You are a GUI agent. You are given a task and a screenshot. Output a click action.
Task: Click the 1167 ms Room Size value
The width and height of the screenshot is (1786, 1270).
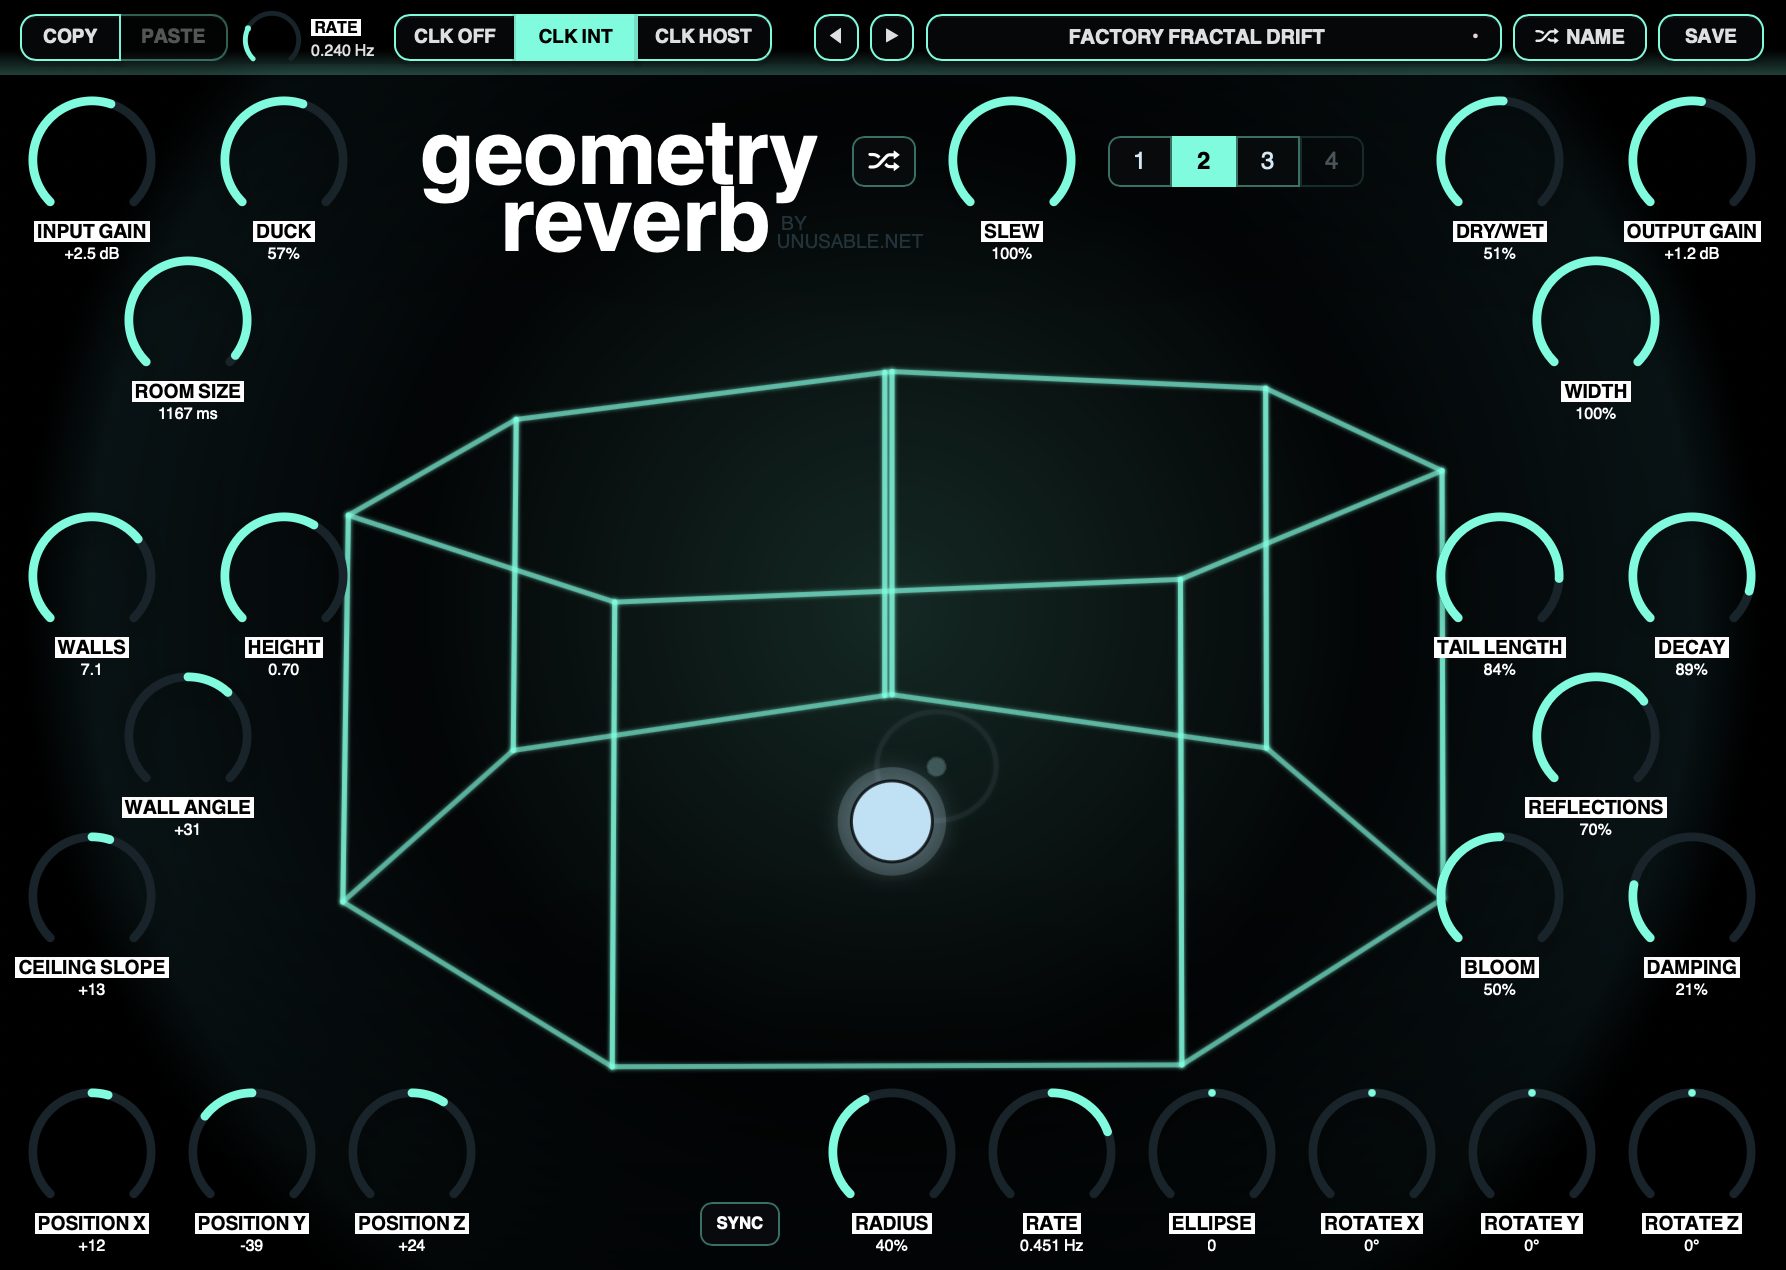[188, 414]
